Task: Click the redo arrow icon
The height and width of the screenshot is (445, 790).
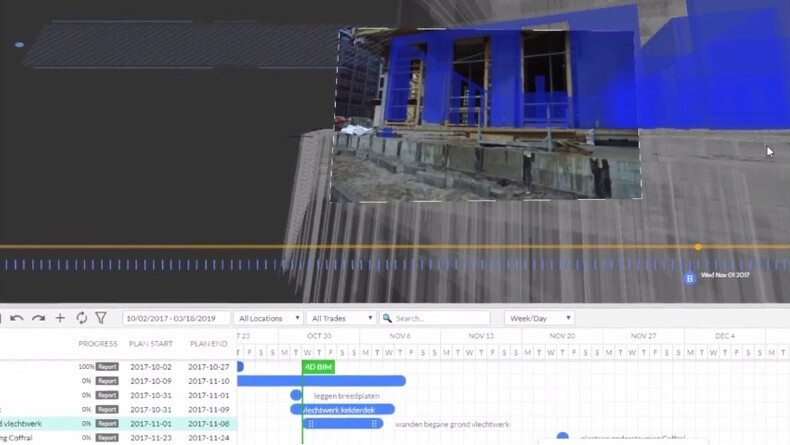Action: click(x=38, y=318)
